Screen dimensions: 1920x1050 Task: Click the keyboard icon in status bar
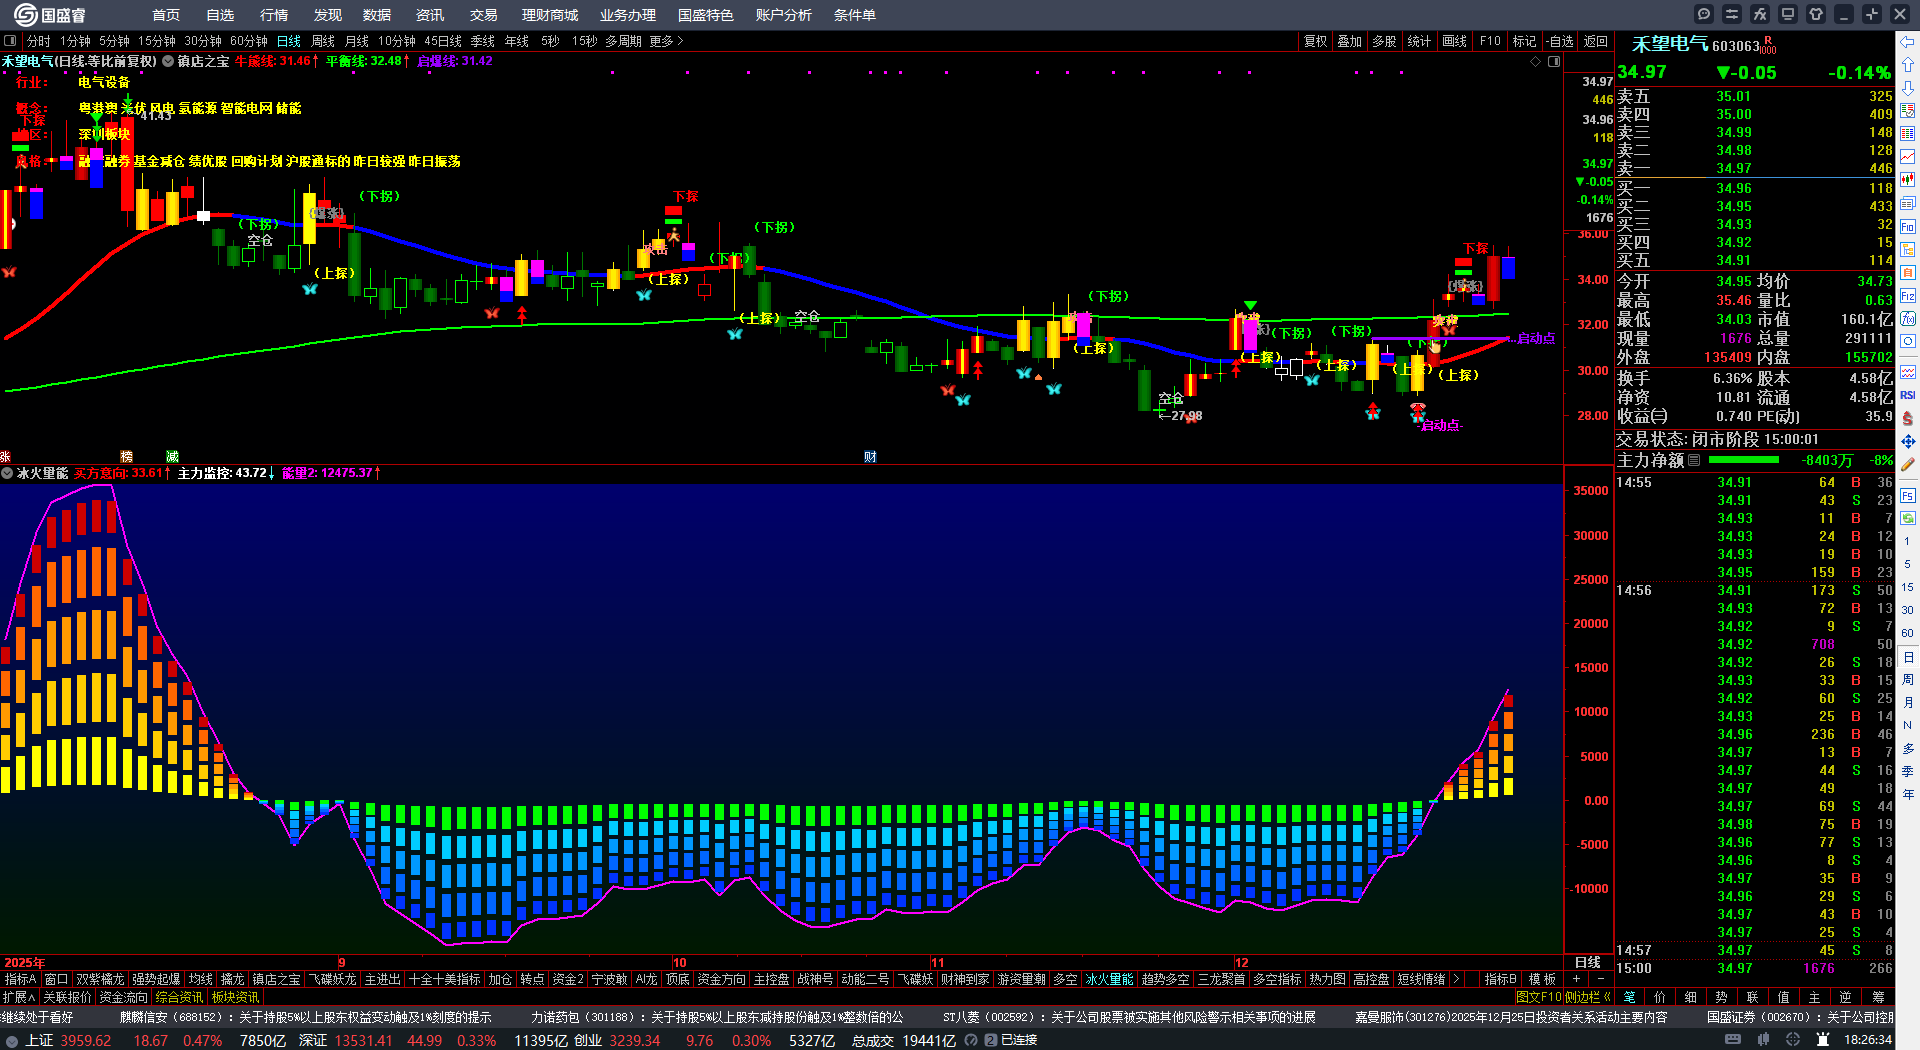[x=1733, y=1040]
